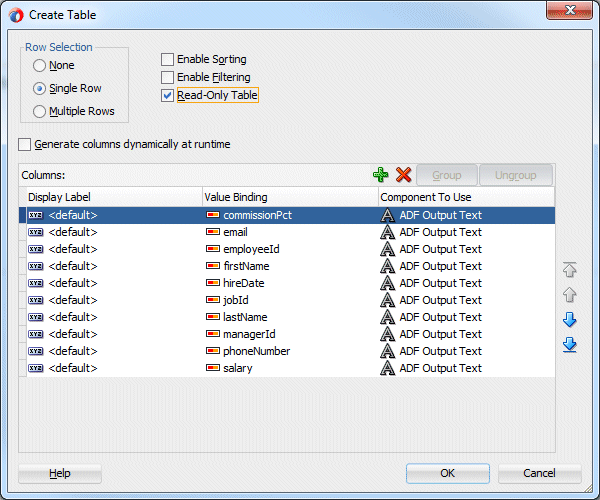Click ADF Output Text in salary row
The width and height of the screenshot is (600, 500).
click(x=440, y=368)
